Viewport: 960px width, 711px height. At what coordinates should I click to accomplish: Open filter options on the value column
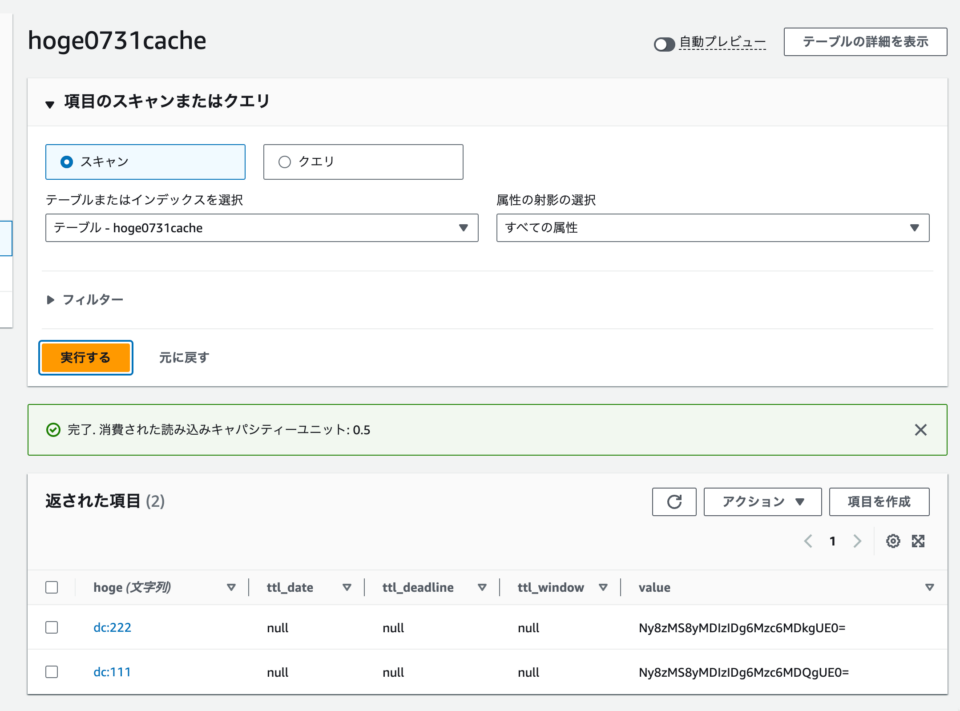(928, 587)
